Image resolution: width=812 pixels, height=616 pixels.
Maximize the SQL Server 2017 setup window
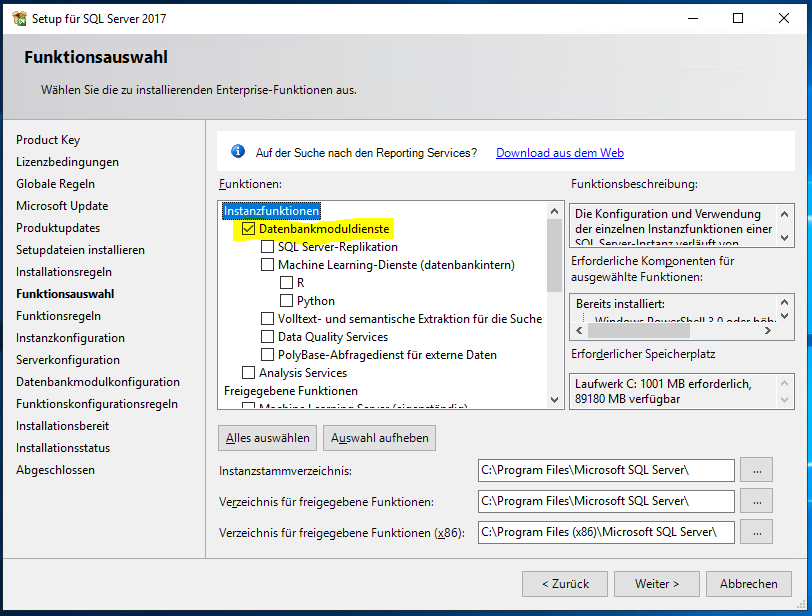point(738,19)
